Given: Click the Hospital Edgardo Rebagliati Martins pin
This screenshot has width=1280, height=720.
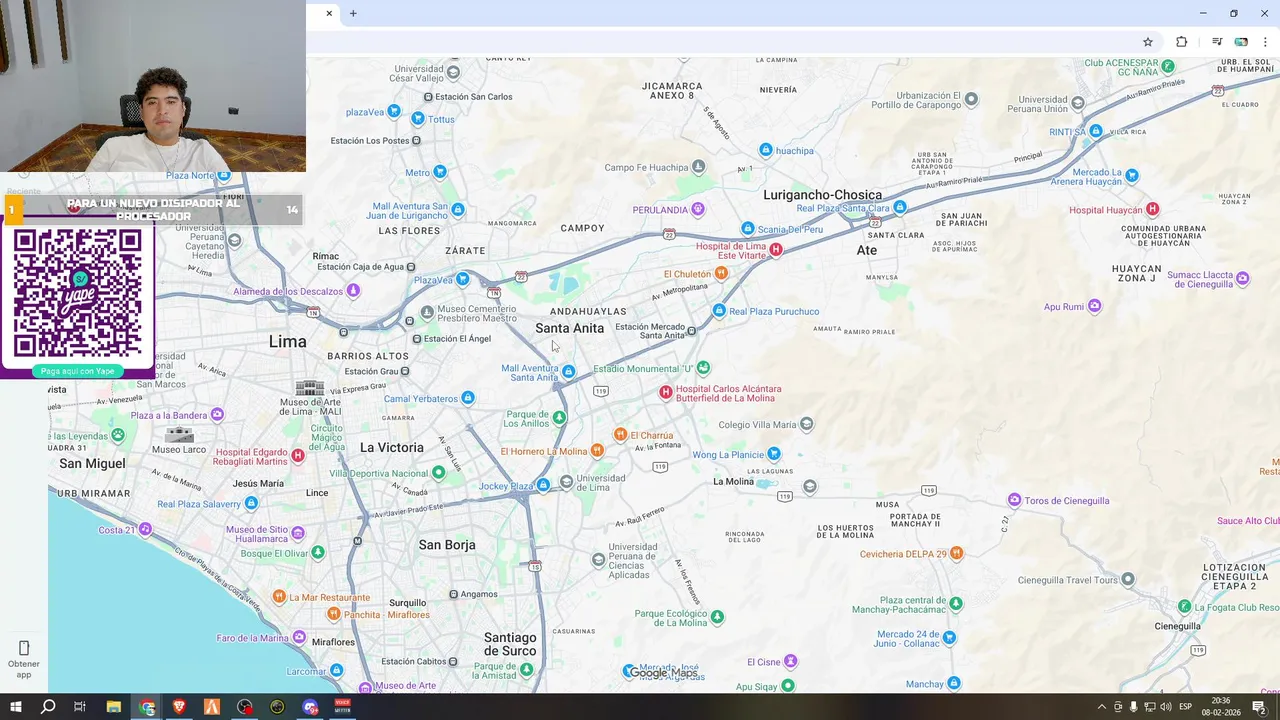Looking at the screenshot, I should coord(298,456).
